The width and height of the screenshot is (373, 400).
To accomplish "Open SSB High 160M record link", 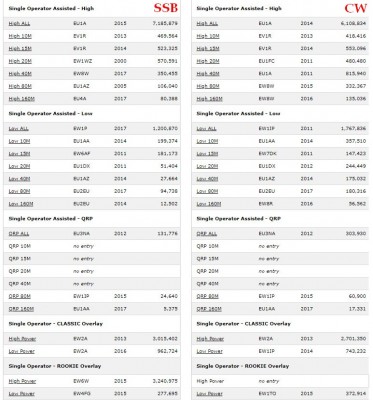I will (x=22, y=99).
